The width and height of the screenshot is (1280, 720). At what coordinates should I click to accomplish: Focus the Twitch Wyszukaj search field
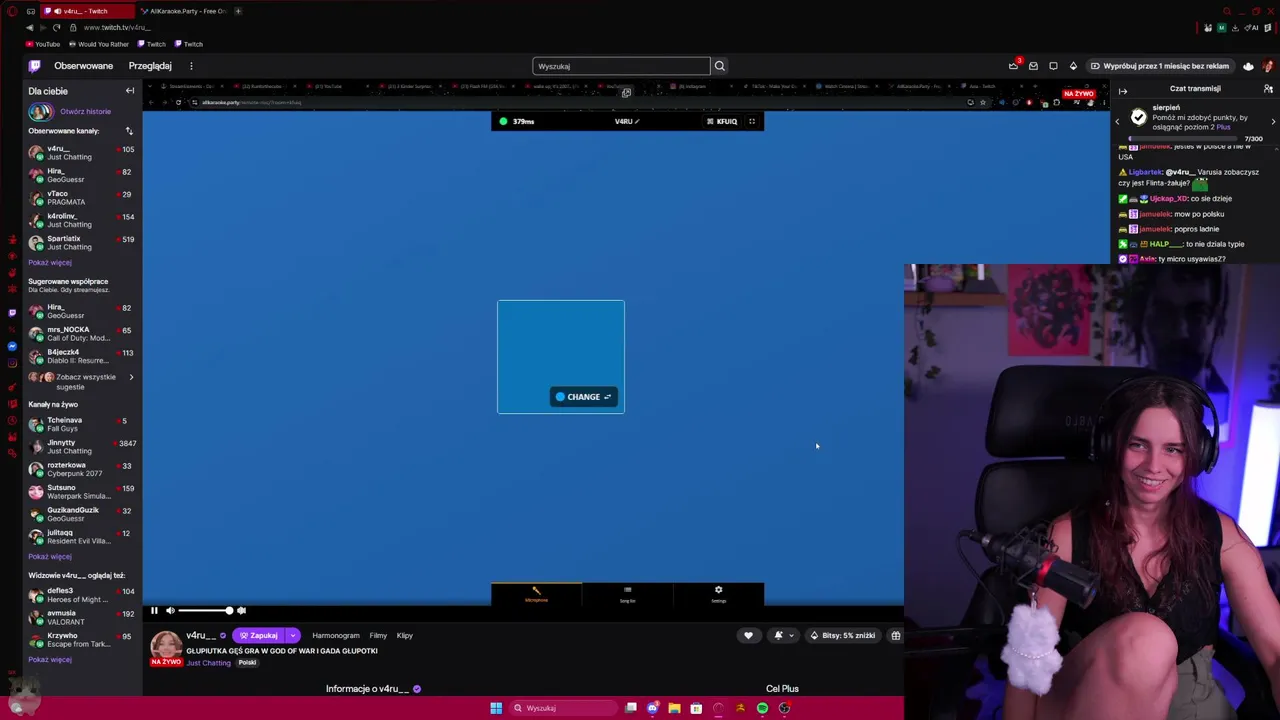(x=621, y=66)
